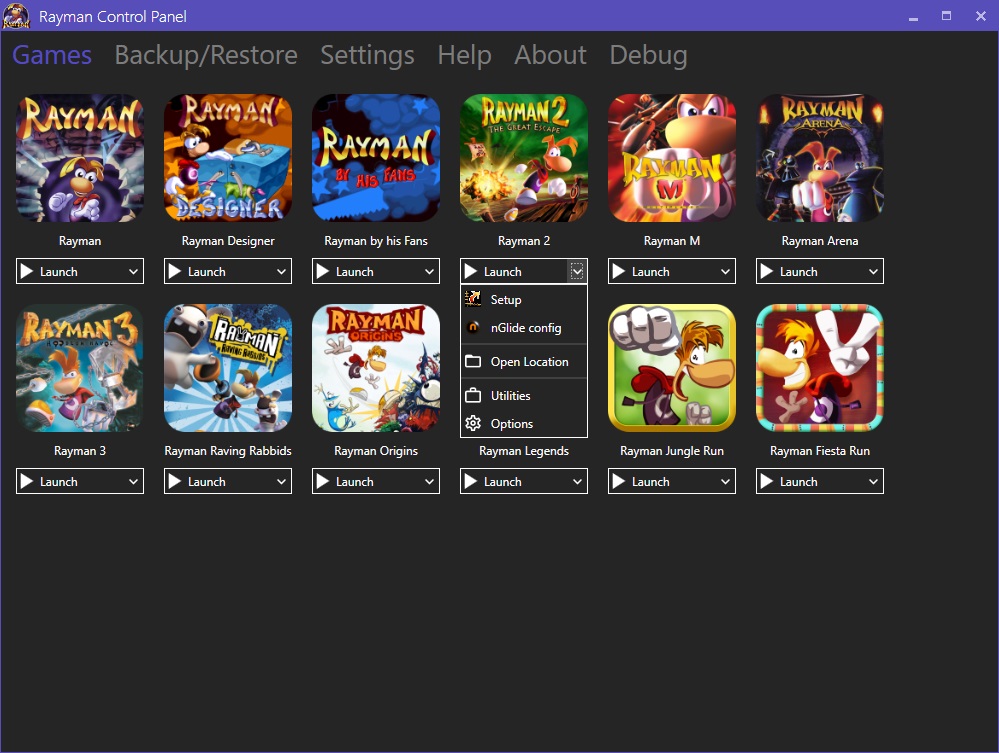Select Options in the Rayman 2 menu

[x=524, y=424]
